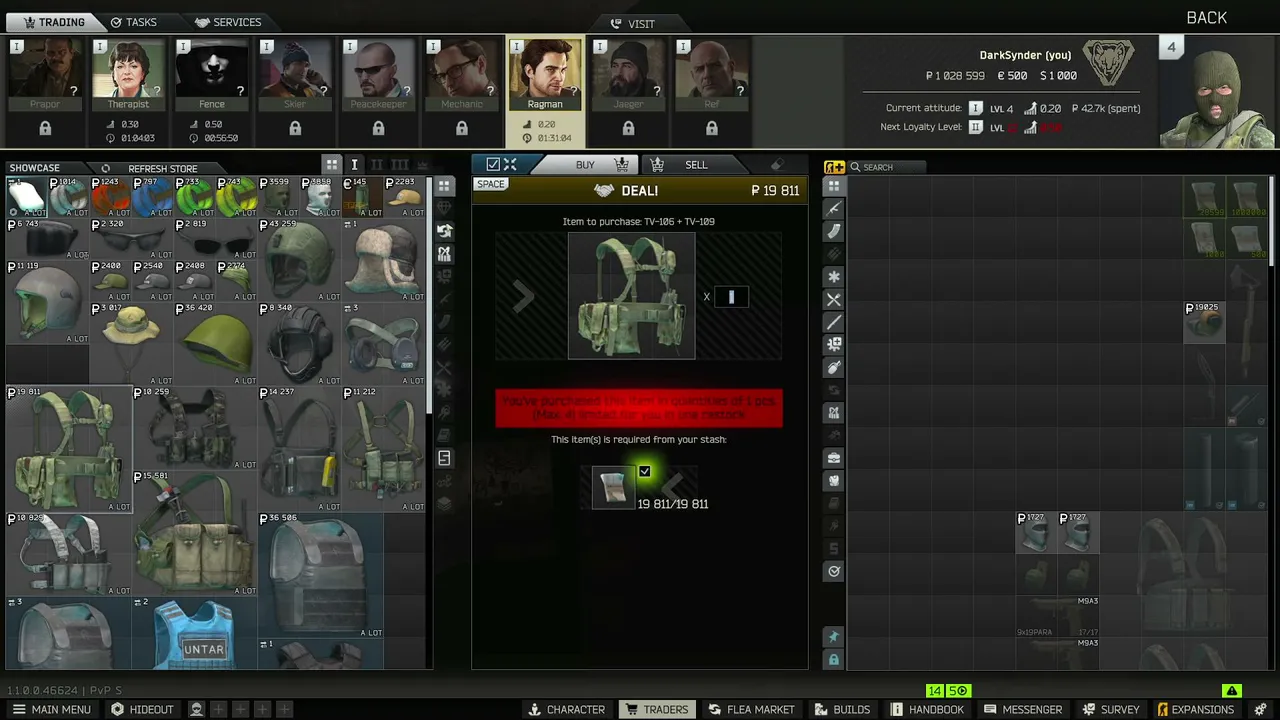Screen dimensions: 1280x720
Task: Filter stash by the crossed tools category
Action: point(834,300)
